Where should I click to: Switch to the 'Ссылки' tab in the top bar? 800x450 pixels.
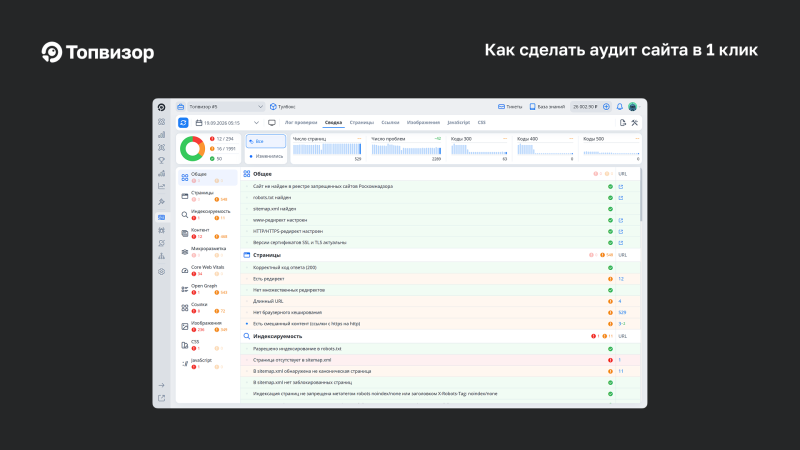390,122
